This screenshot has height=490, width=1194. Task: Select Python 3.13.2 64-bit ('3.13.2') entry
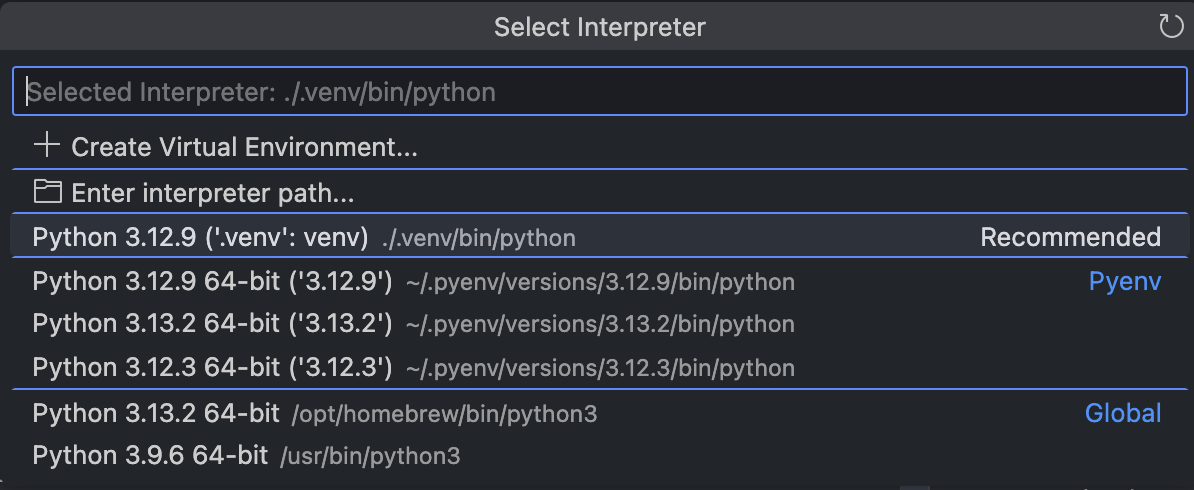click(599, 324)
